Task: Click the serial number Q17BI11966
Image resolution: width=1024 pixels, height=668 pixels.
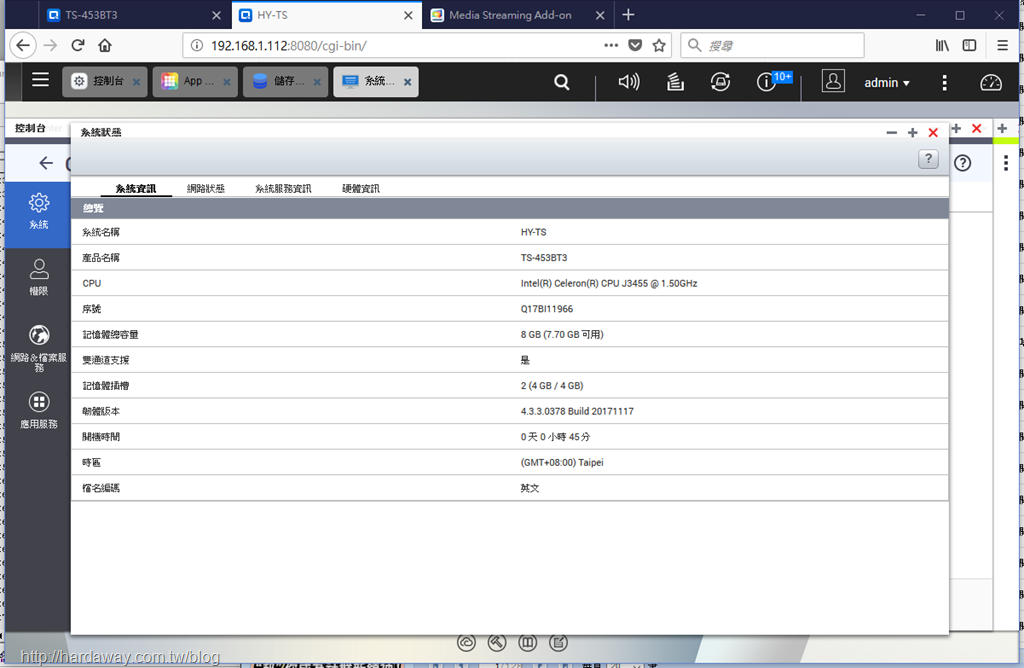Action: coord(547,309)
